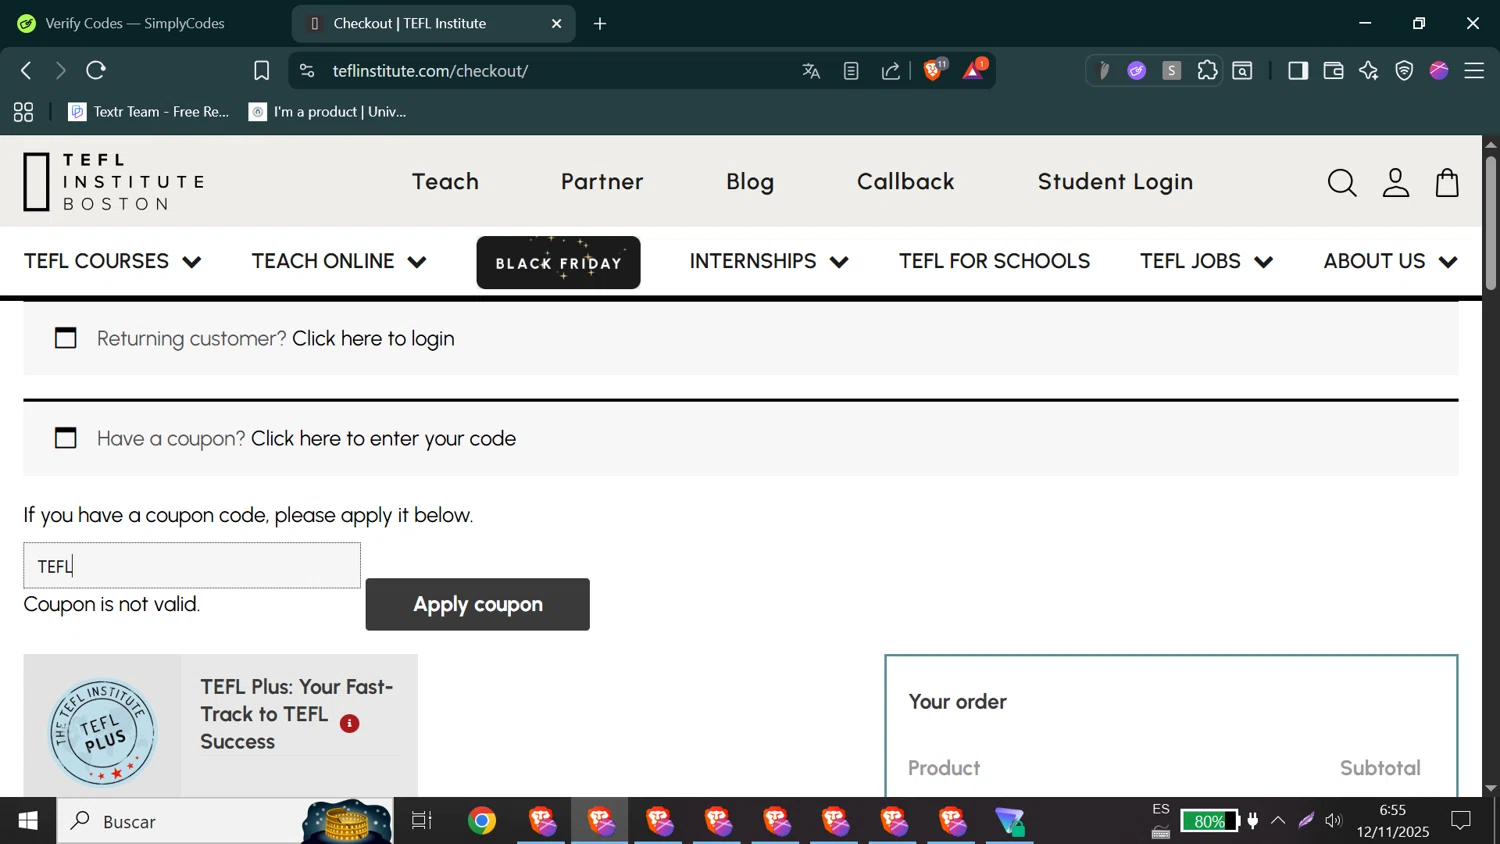
Task: Click here to login link
Action: (x=373, y=339)
